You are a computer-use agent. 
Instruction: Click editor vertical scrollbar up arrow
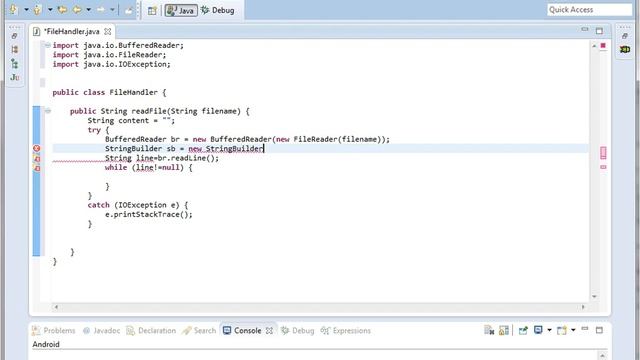pyautogui.click(x=594, y=46)
